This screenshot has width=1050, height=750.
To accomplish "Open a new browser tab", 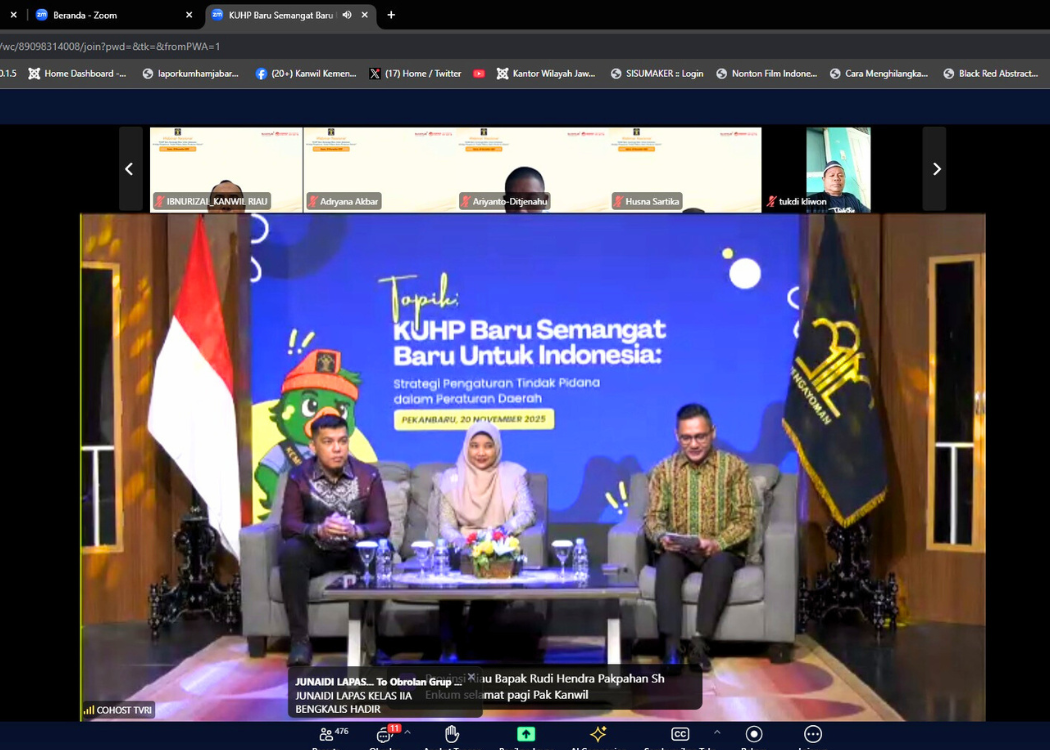I will [391, 15].
